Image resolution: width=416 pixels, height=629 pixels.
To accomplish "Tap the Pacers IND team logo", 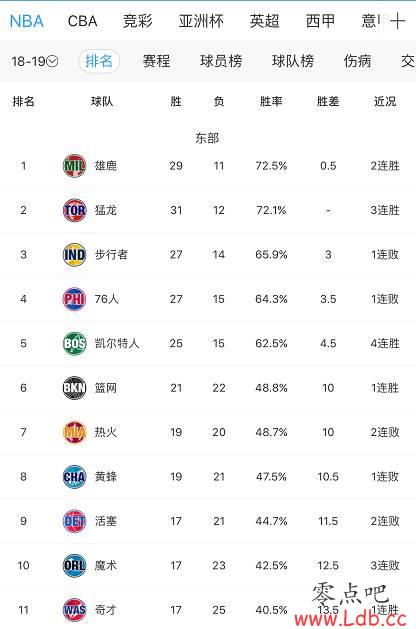I will [x=75, y=254].
